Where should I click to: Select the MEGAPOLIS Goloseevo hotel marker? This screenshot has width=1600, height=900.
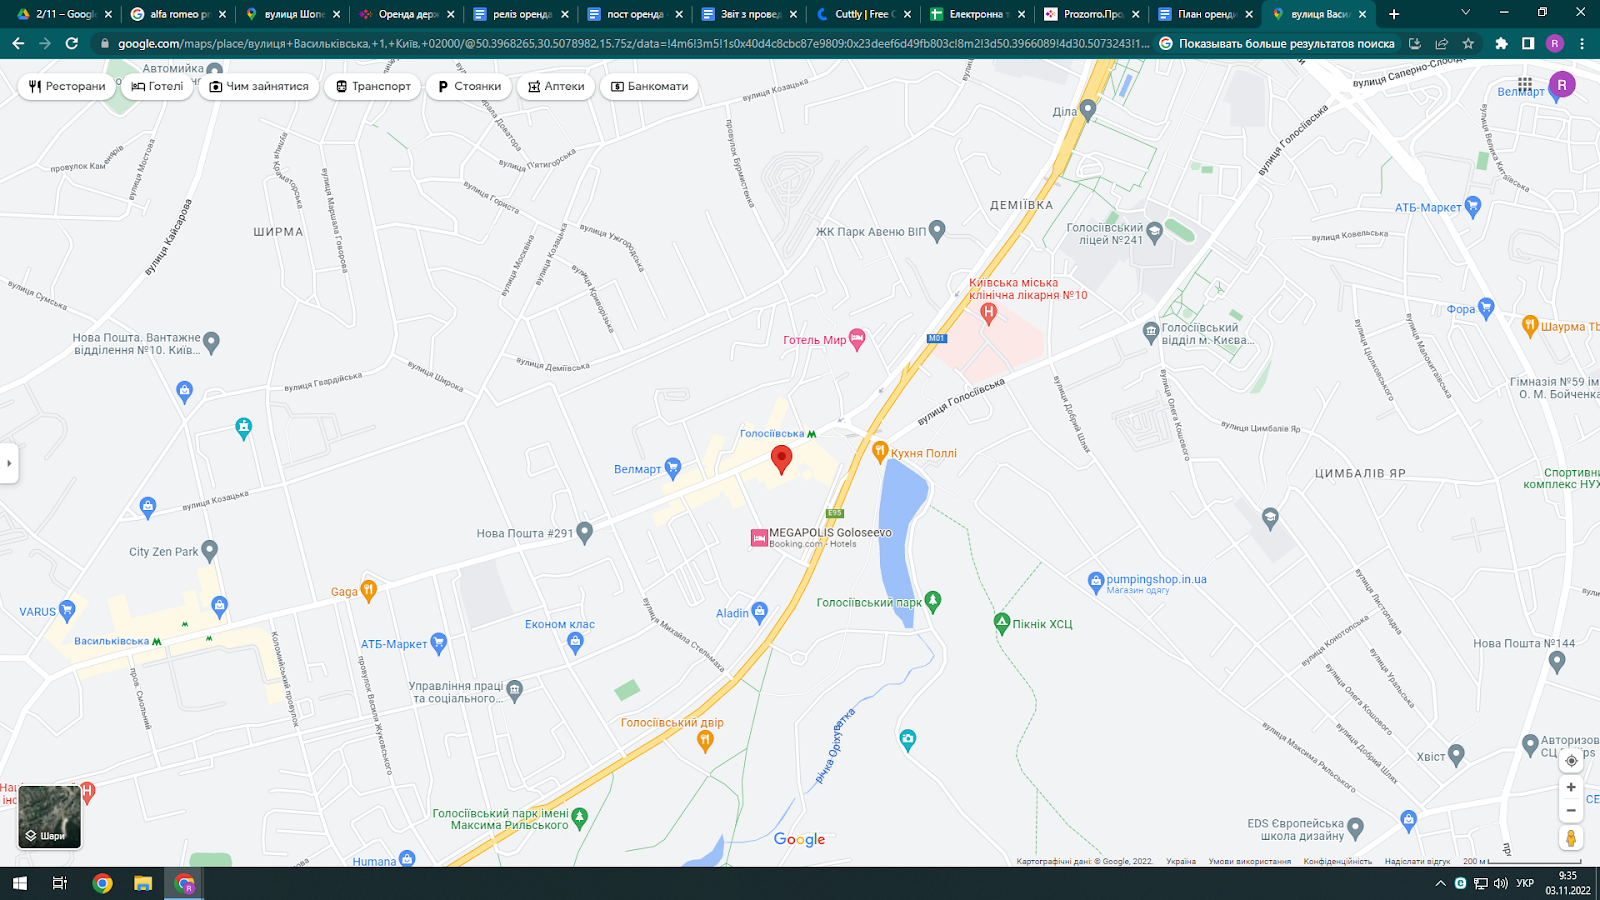(759, 539)
